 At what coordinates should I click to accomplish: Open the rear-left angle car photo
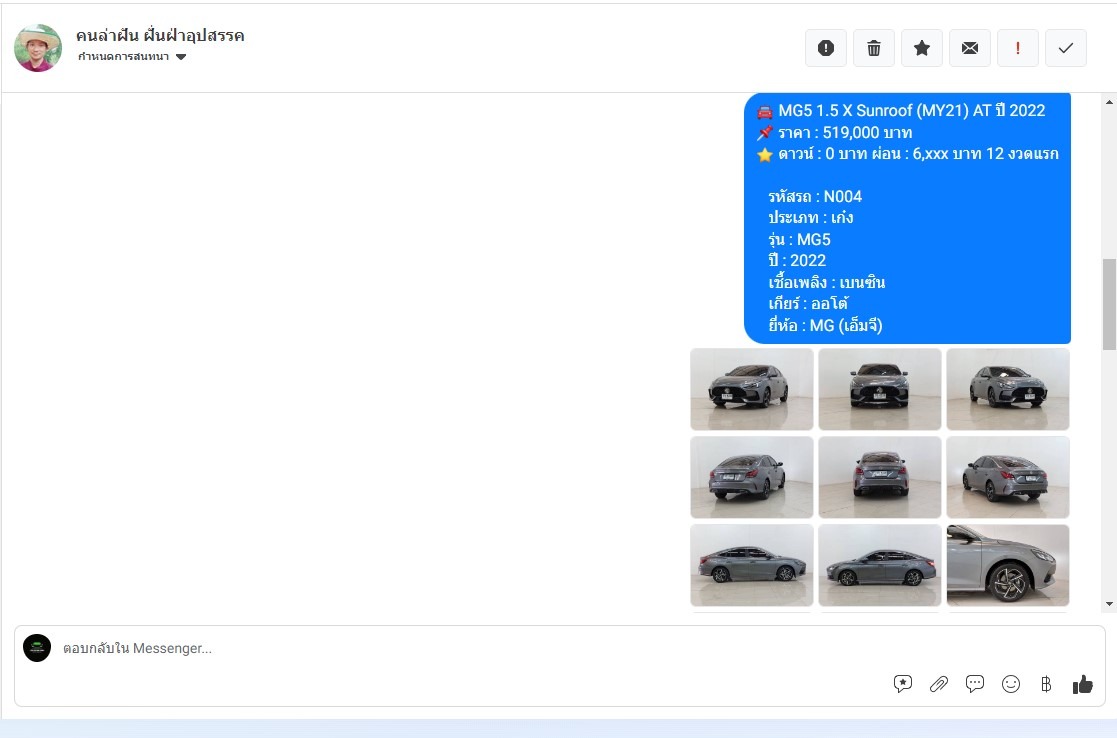click(x=752, y=477)
